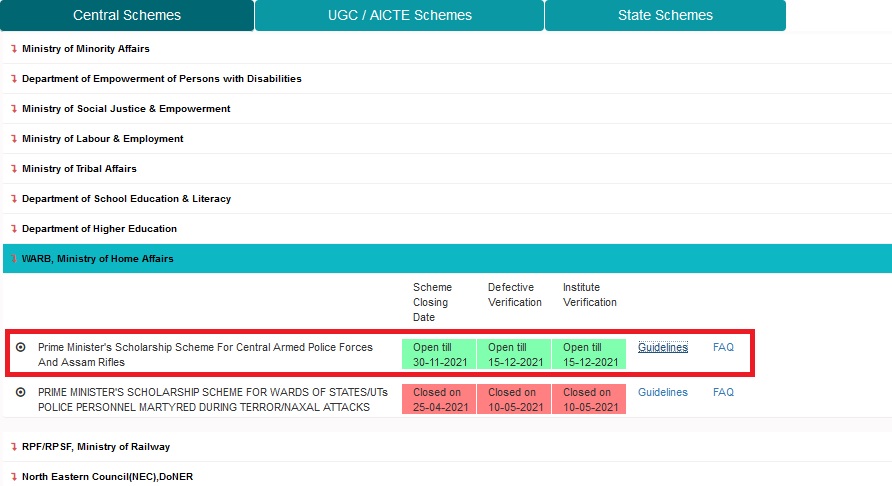Open the UGC / AICTE Schemes tab
The height and width of the screenshot is (486, 892).
399,15
